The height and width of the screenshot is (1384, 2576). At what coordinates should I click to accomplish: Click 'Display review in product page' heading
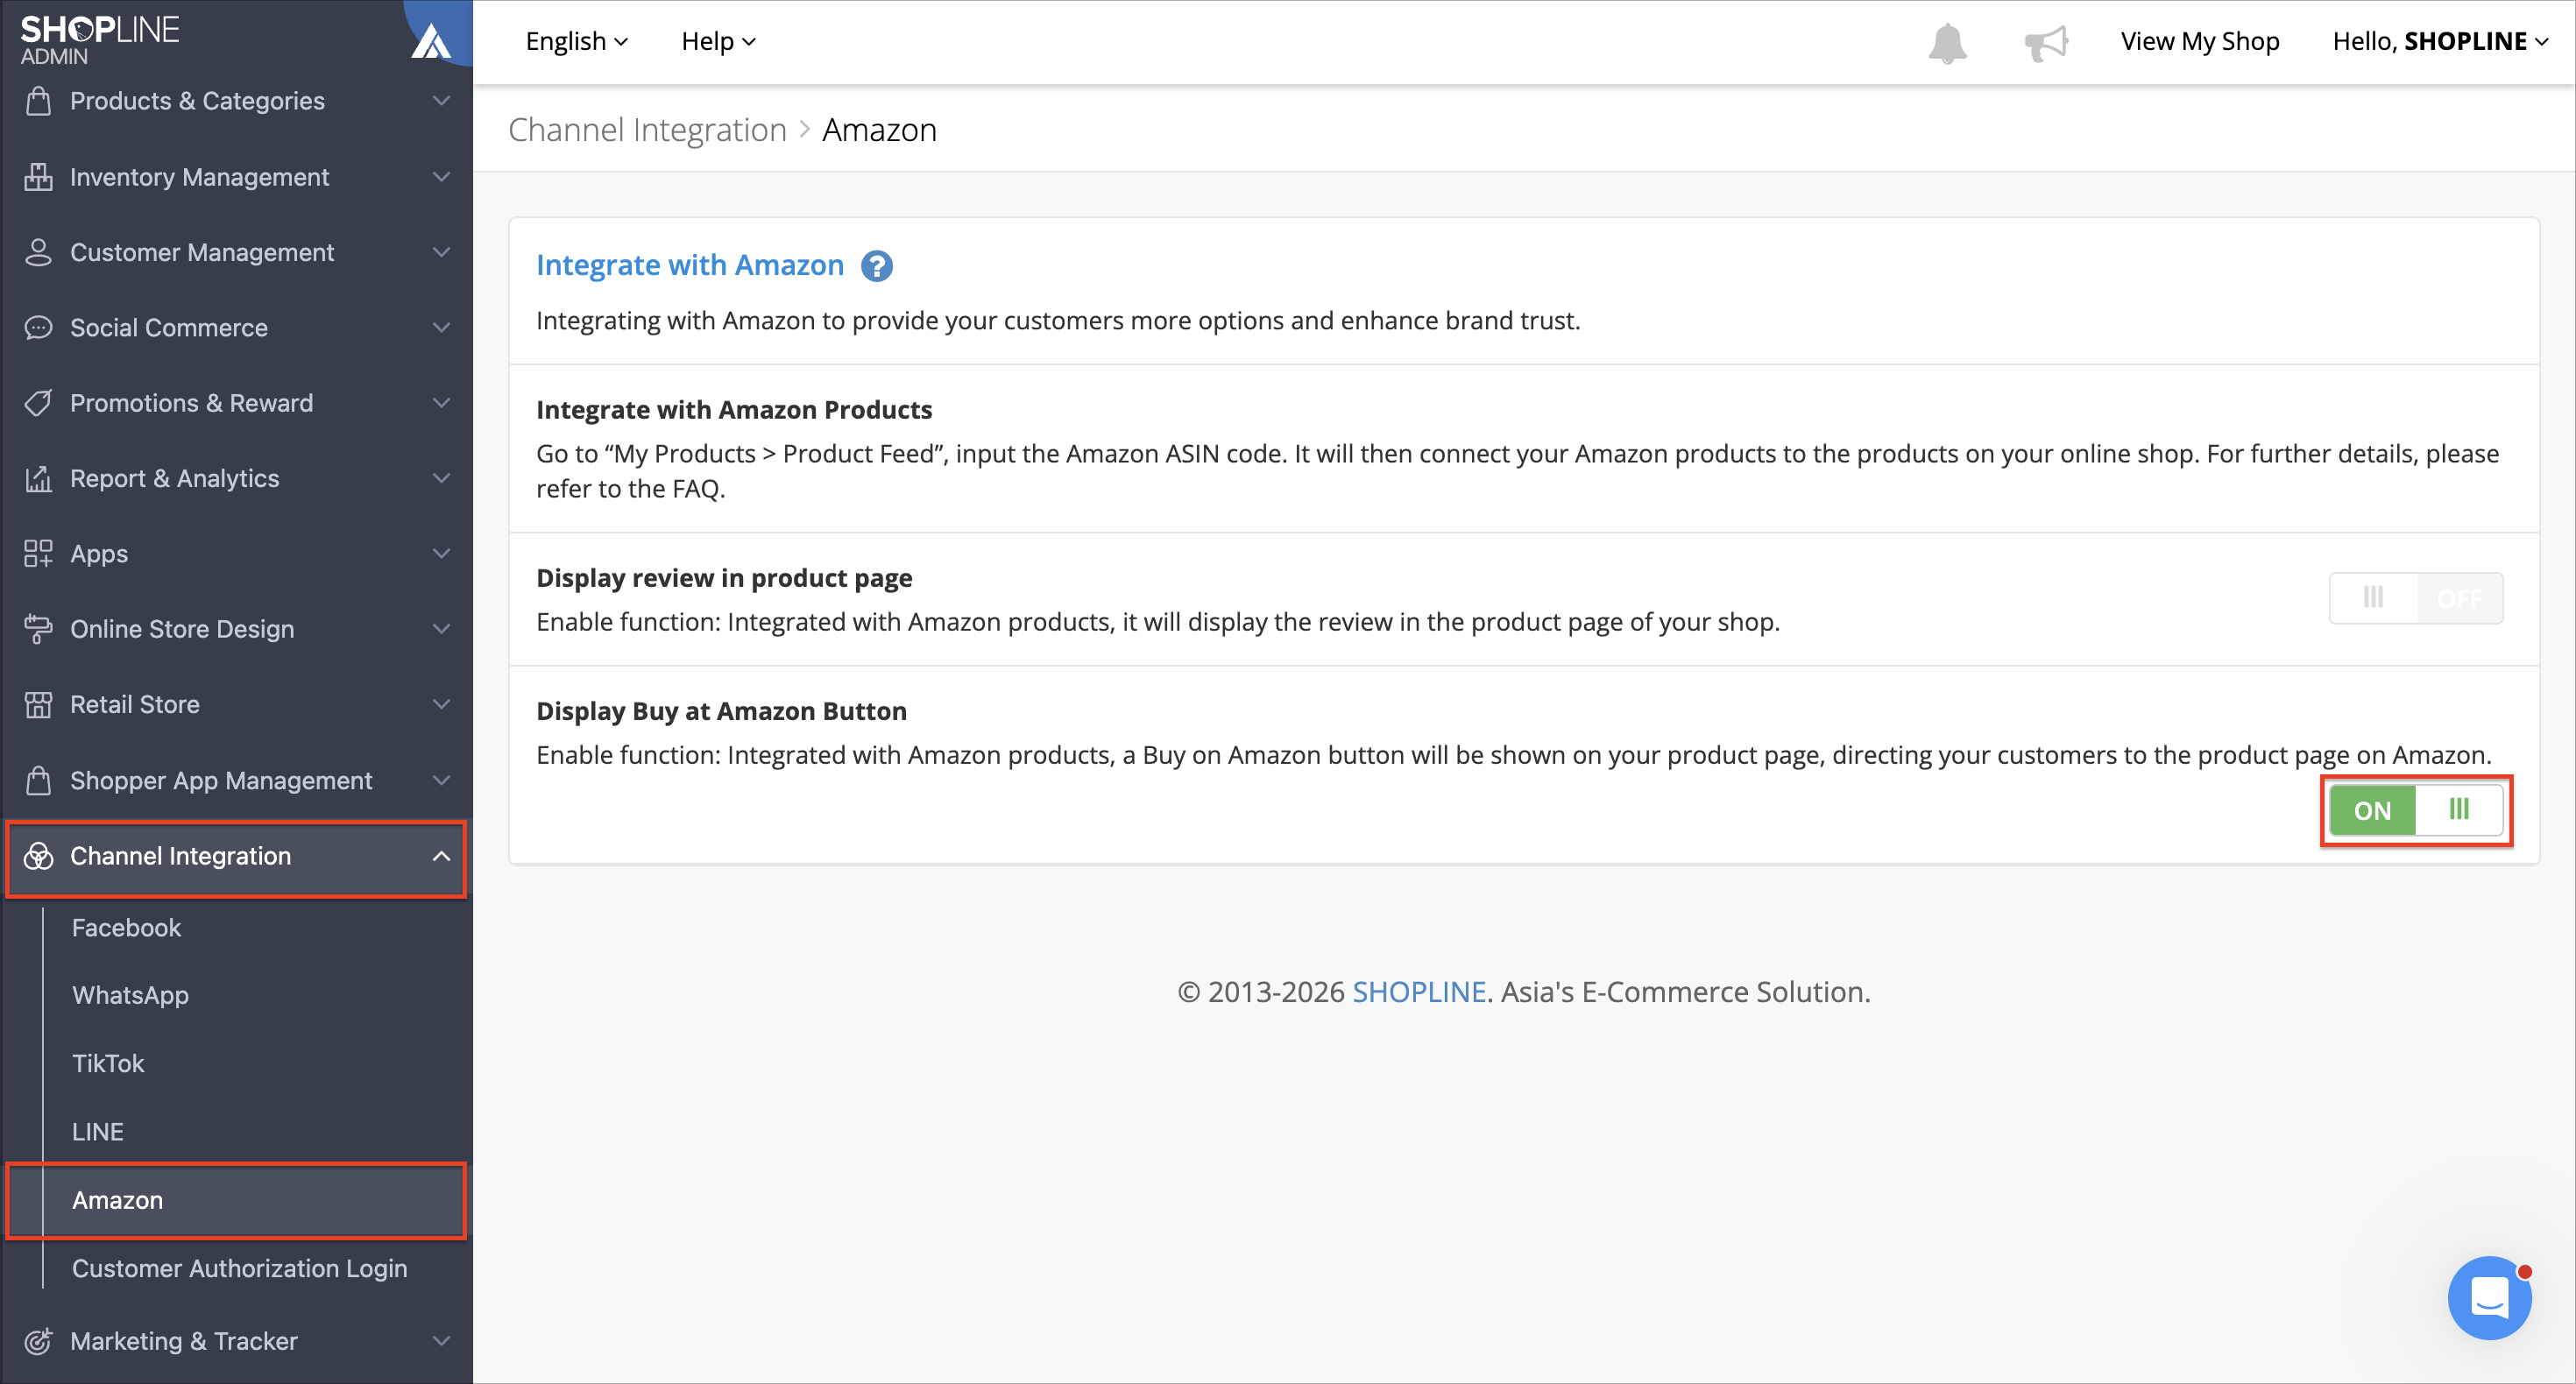pos(724,578)
